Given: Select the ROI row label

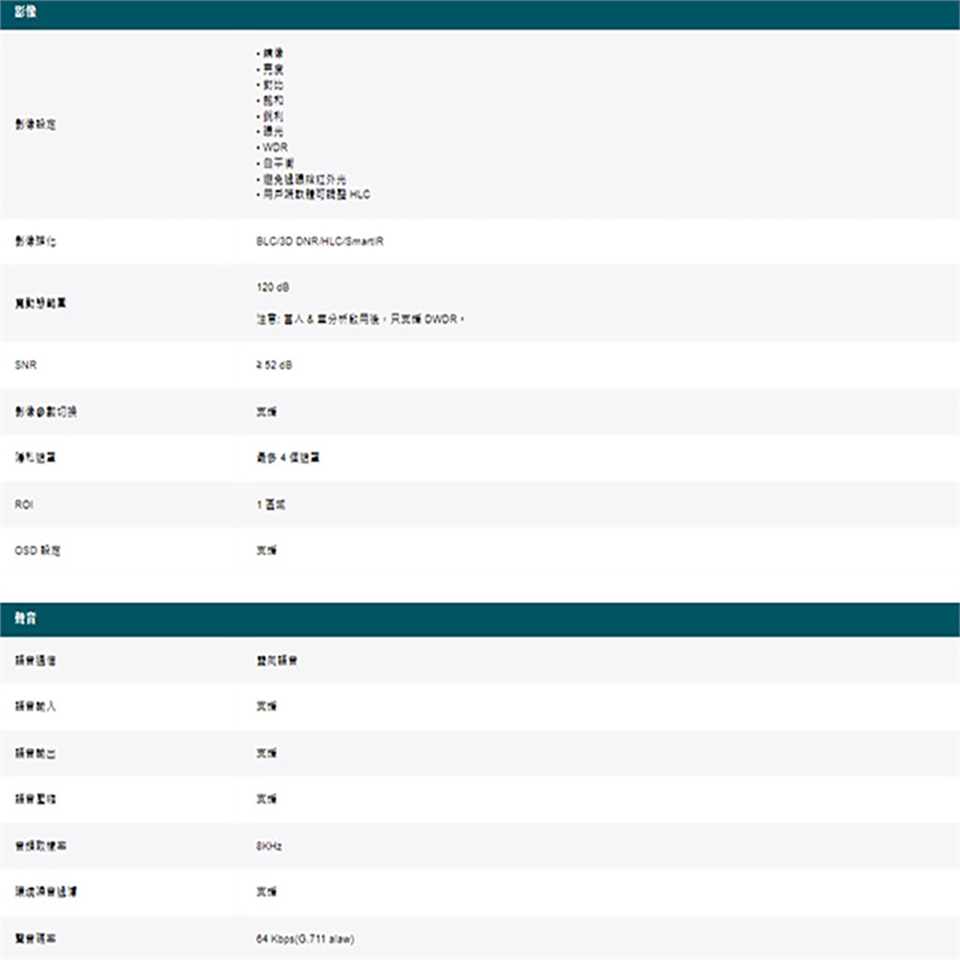Looking at the screenshot, I should (x=25, y=505).
